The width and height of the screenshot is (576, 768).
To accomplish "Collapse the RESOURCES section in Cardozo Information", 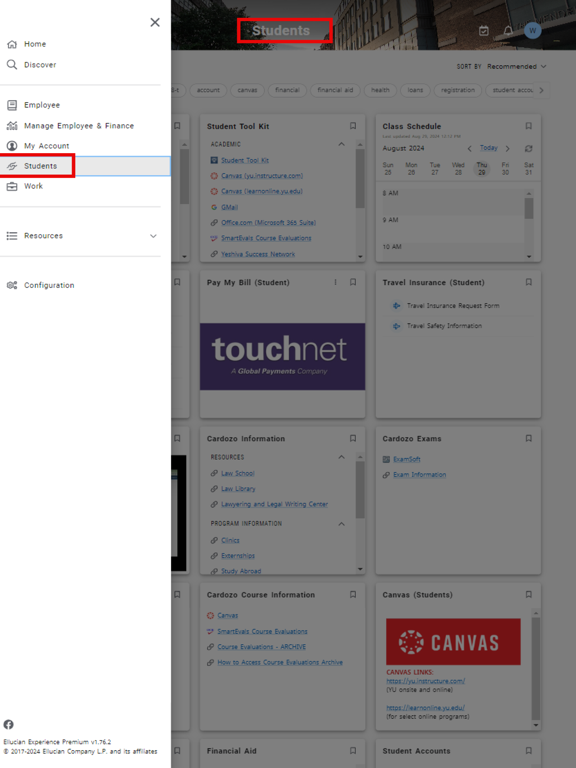I will tap(341, 457).
